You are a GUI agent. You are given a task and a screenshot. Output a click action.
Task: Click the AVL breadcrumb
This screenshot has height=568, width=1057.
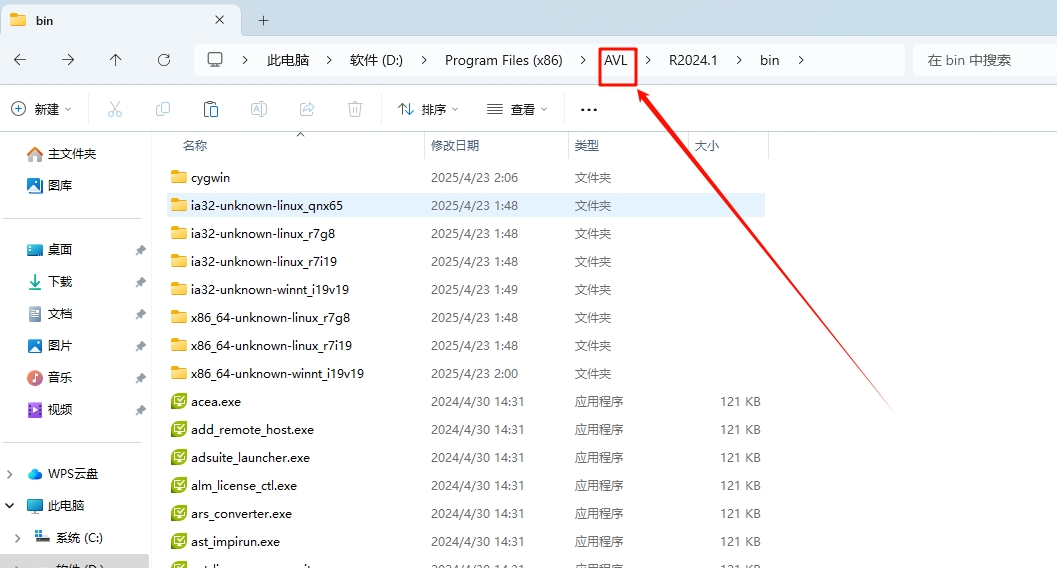pyautogui.click(x=615, y=60)
